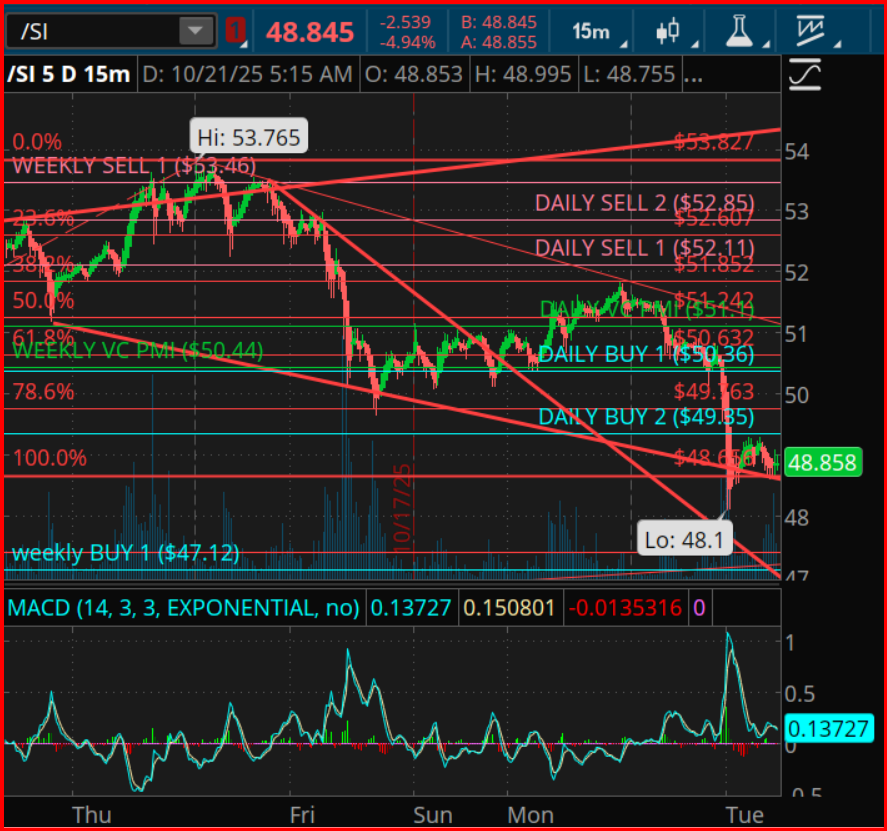Click the Hi: 53.765 price bubble
The width and height of the screenshot is (887, 831).
(x=248, y=138)
